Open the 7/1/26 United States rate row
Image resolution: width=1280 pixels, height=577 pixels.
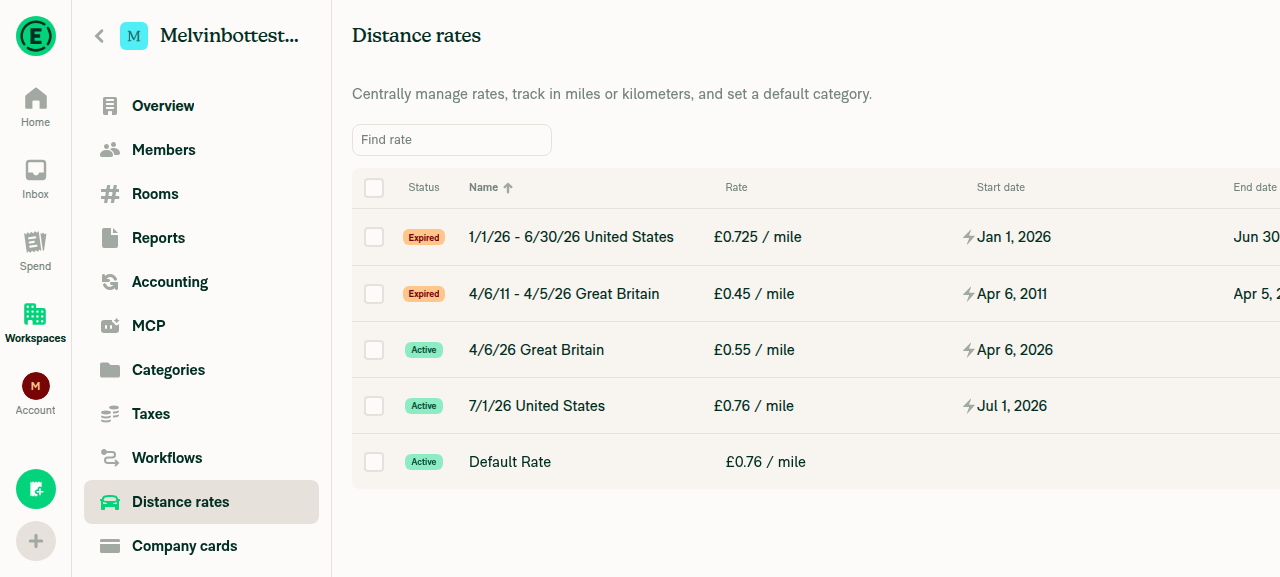point(816,406)
